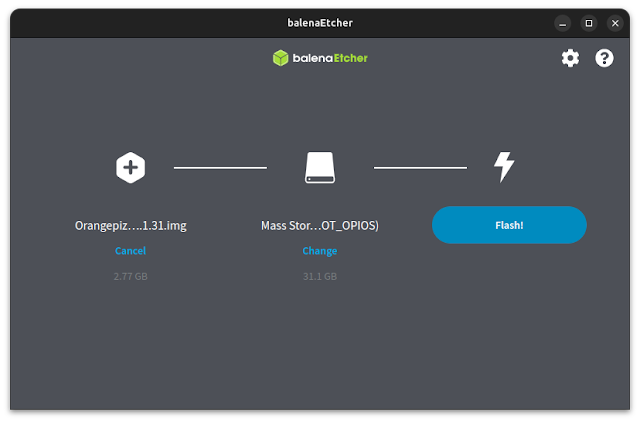Screen dimensions: 640x422
Task: Close the balenaEtcher window
Action: [615, 23]
